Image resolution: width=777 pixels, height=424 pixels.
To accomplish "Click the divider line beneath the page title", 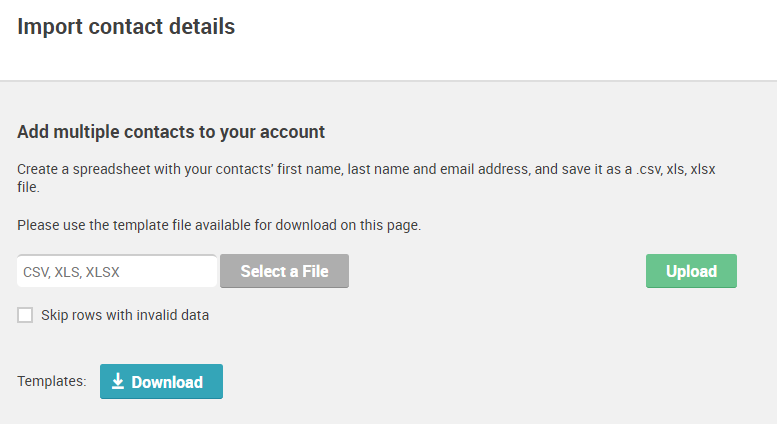I will tap(388, 80).
